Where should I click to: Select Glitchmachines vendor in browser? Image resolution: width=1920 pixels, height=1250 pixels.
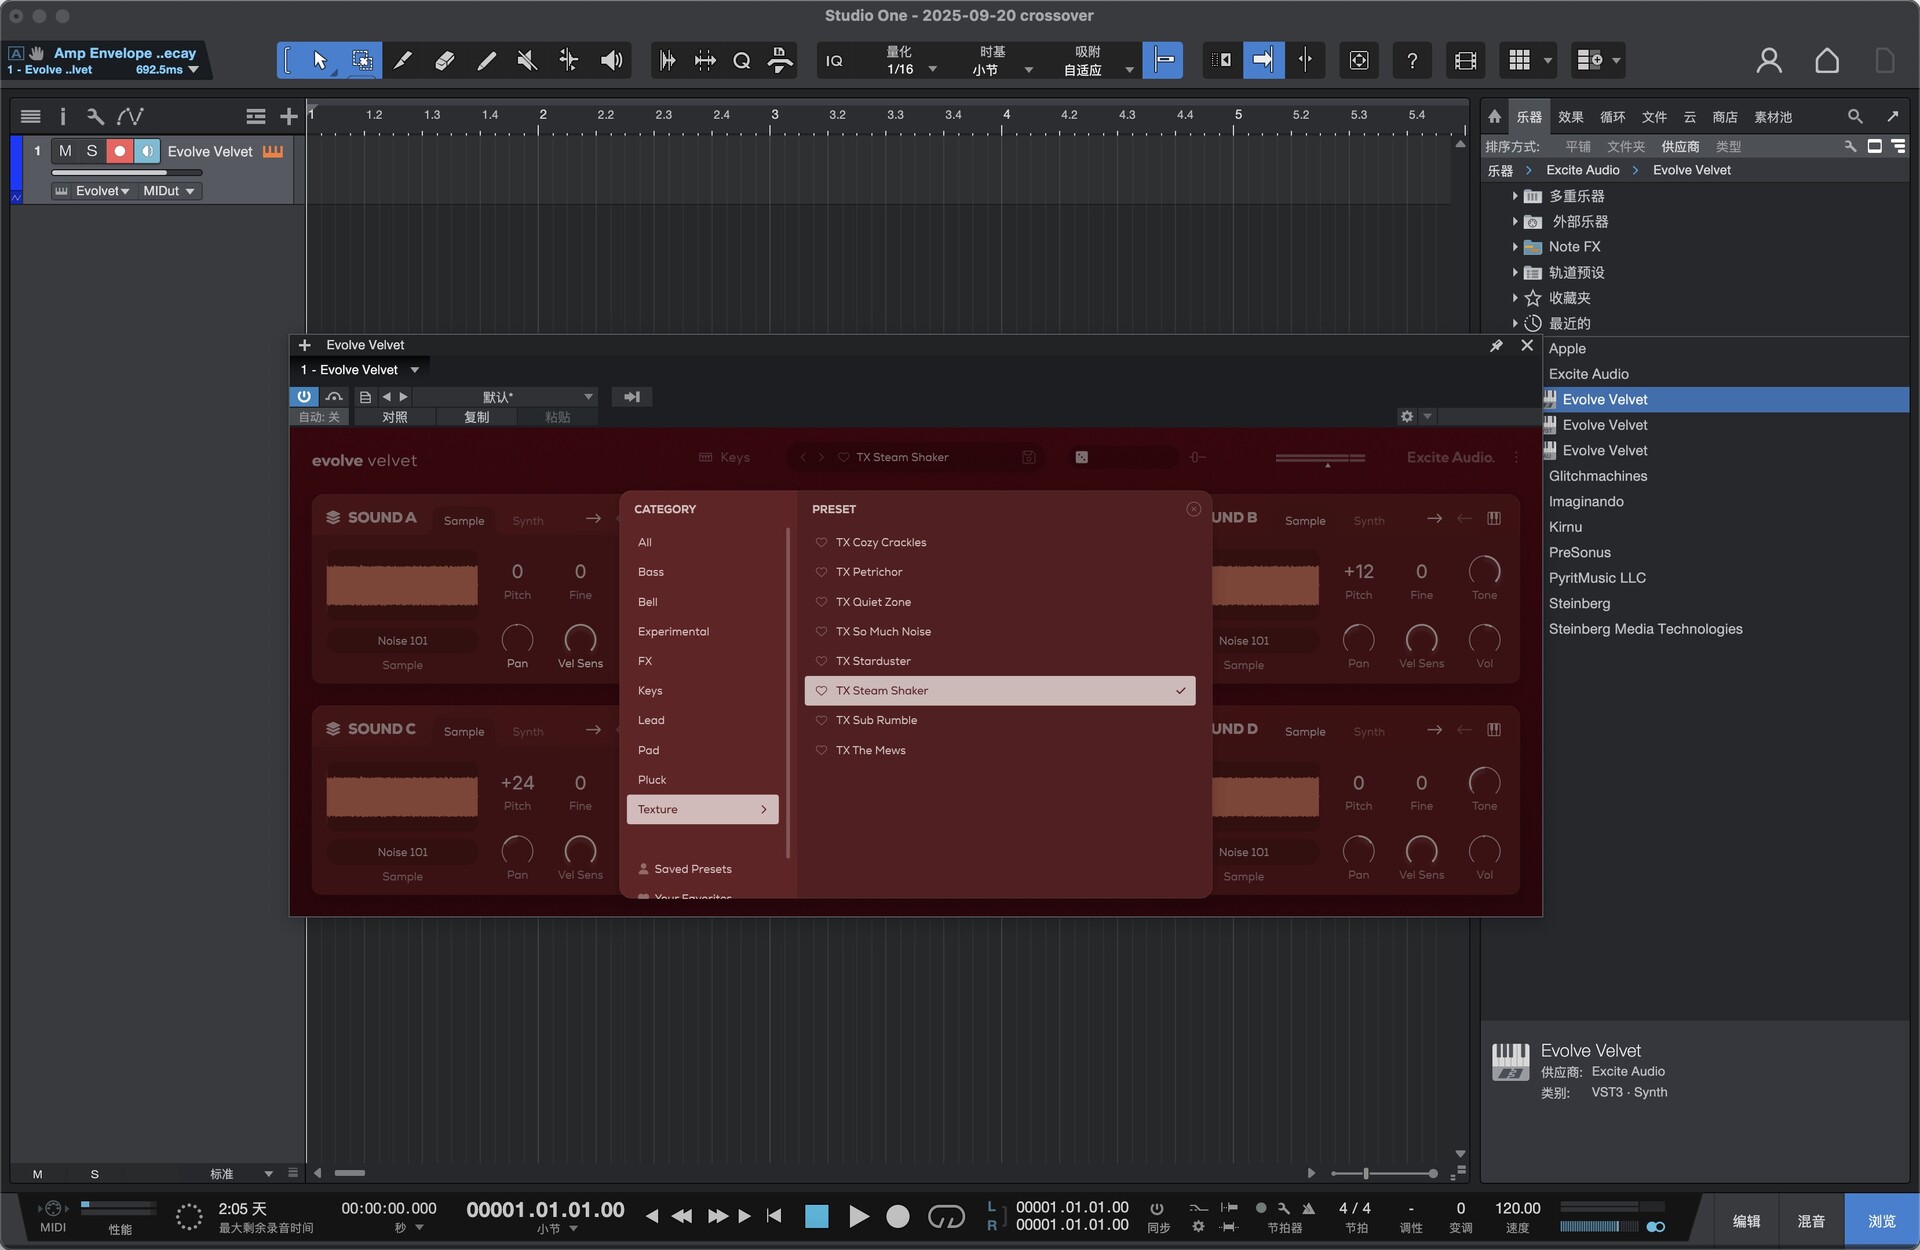click(1598, 476)
